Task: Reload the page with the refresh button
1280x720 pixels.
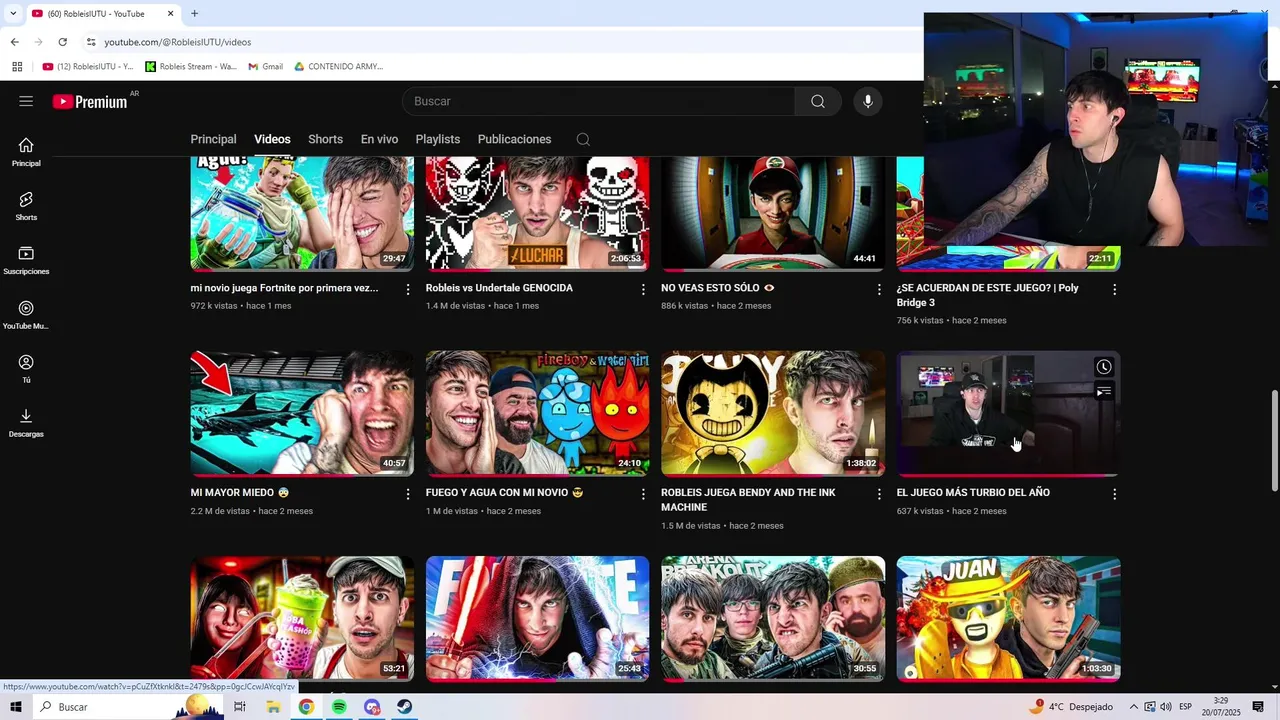Action: (x=62, y=42)
